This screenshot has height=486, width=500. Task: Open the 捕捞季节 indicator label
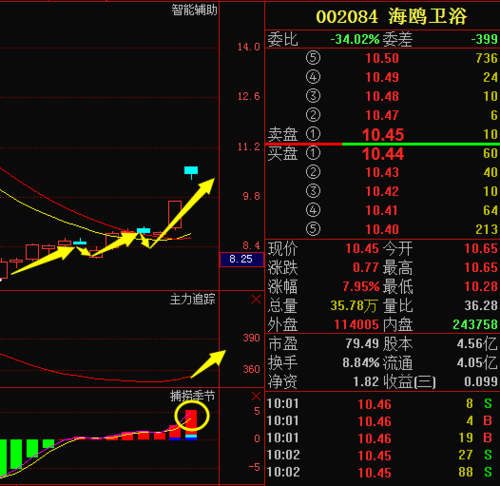(x=193, y=396)
